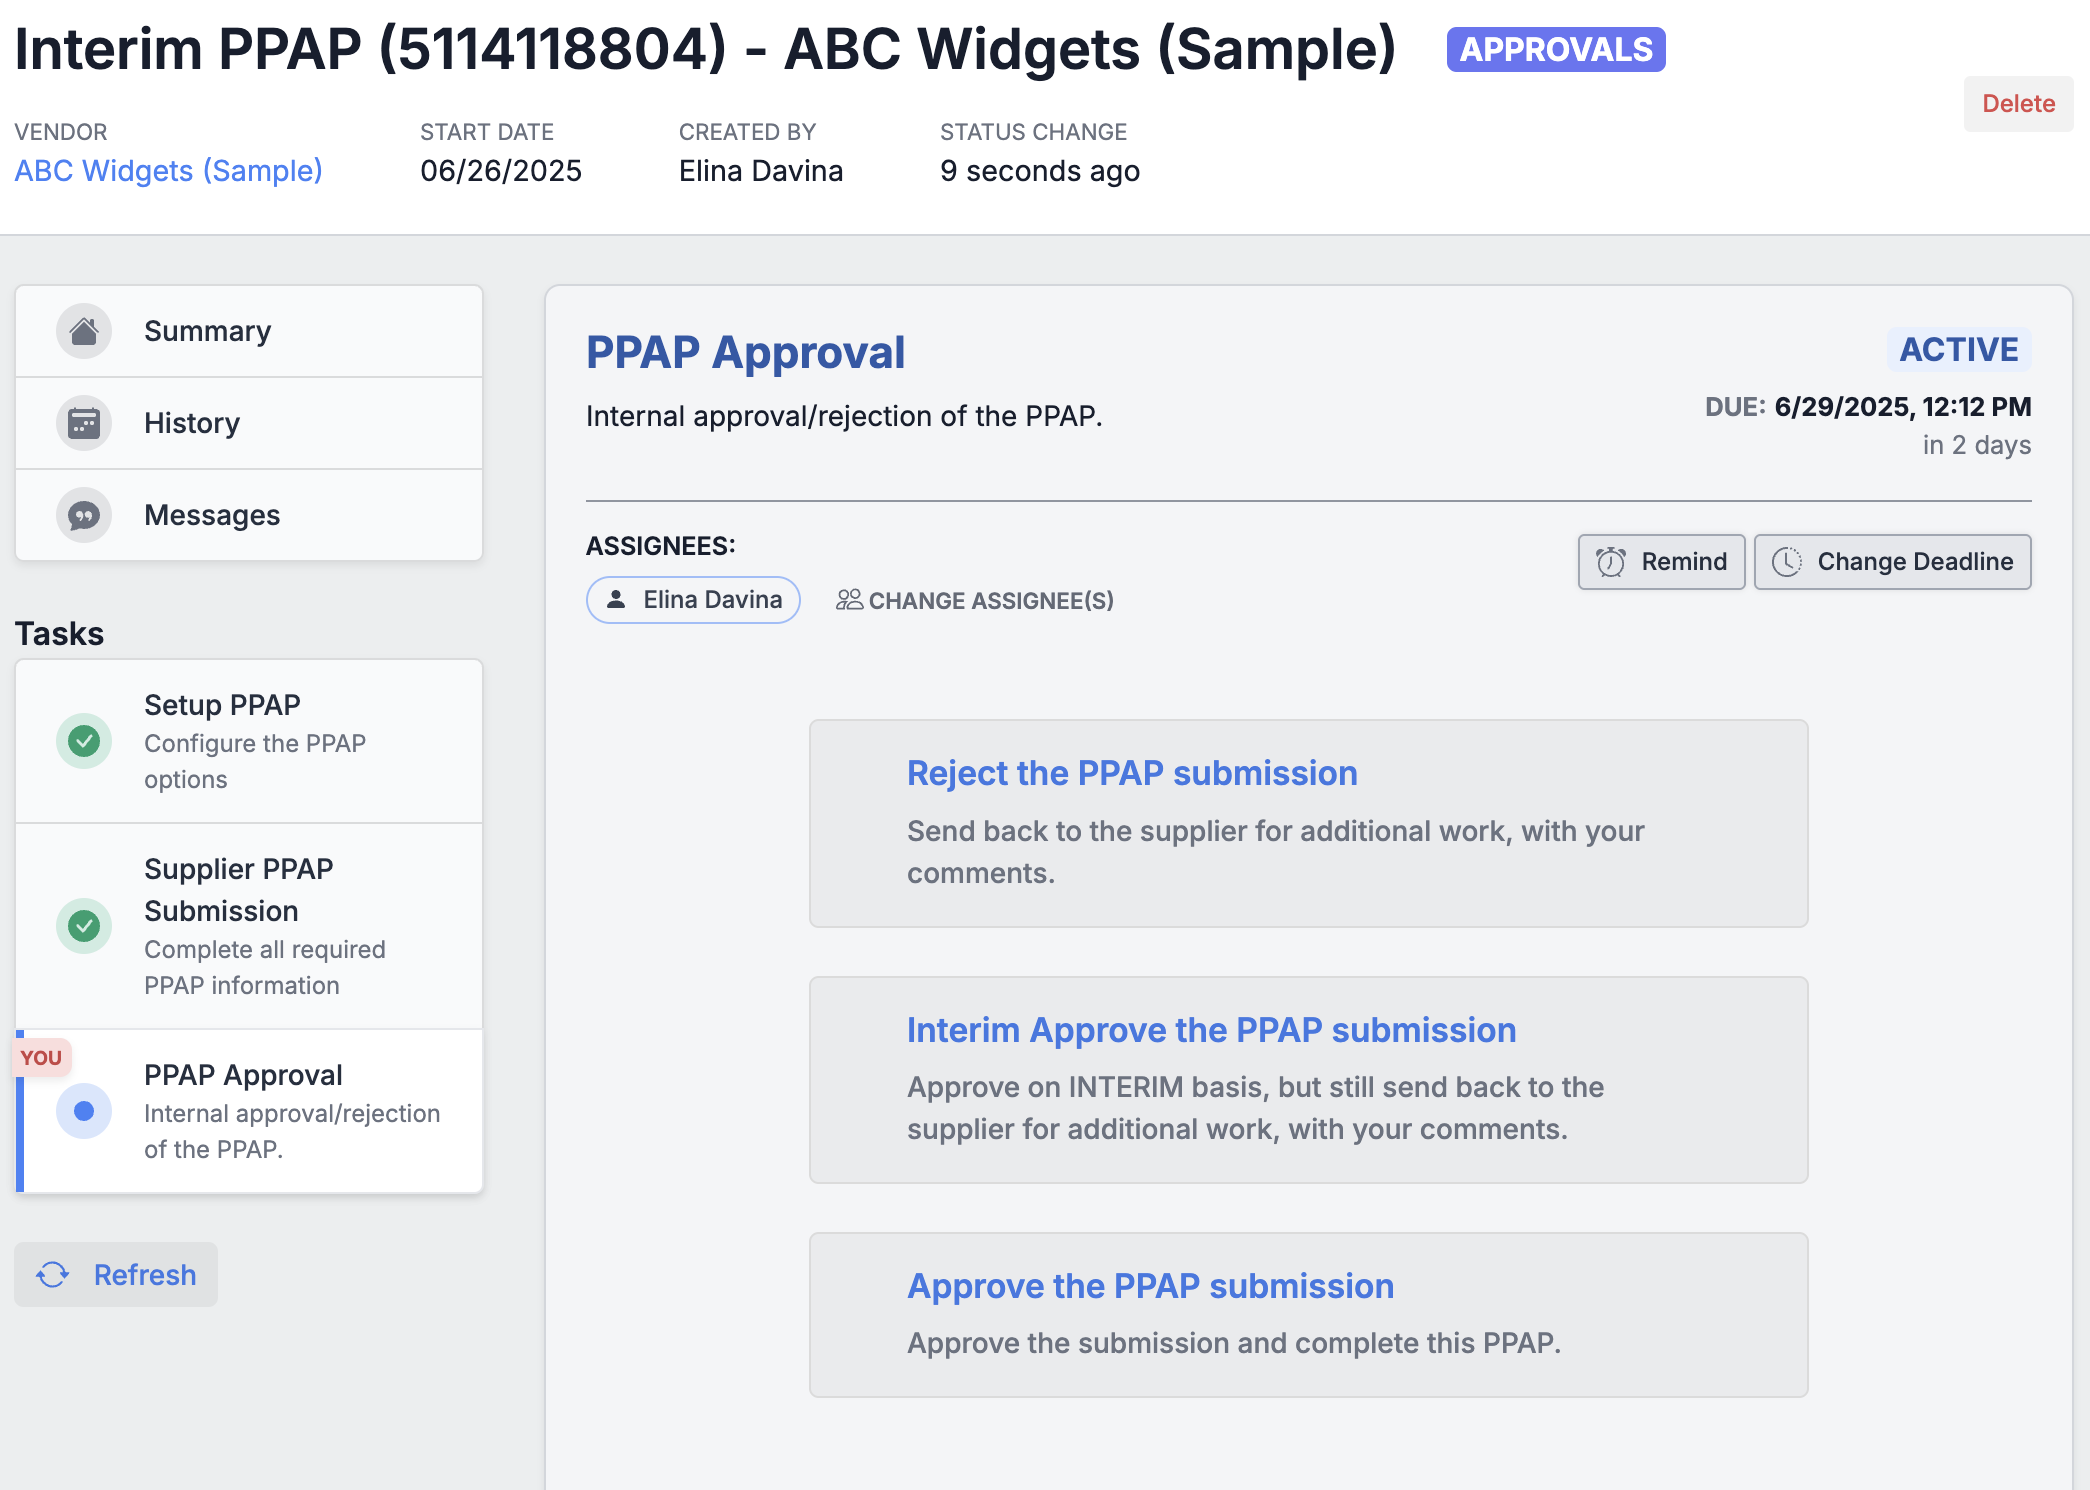Screen dimensions: 2090x1490
Task: Click the Messages speech bubble icon
Action: point(84,515)
